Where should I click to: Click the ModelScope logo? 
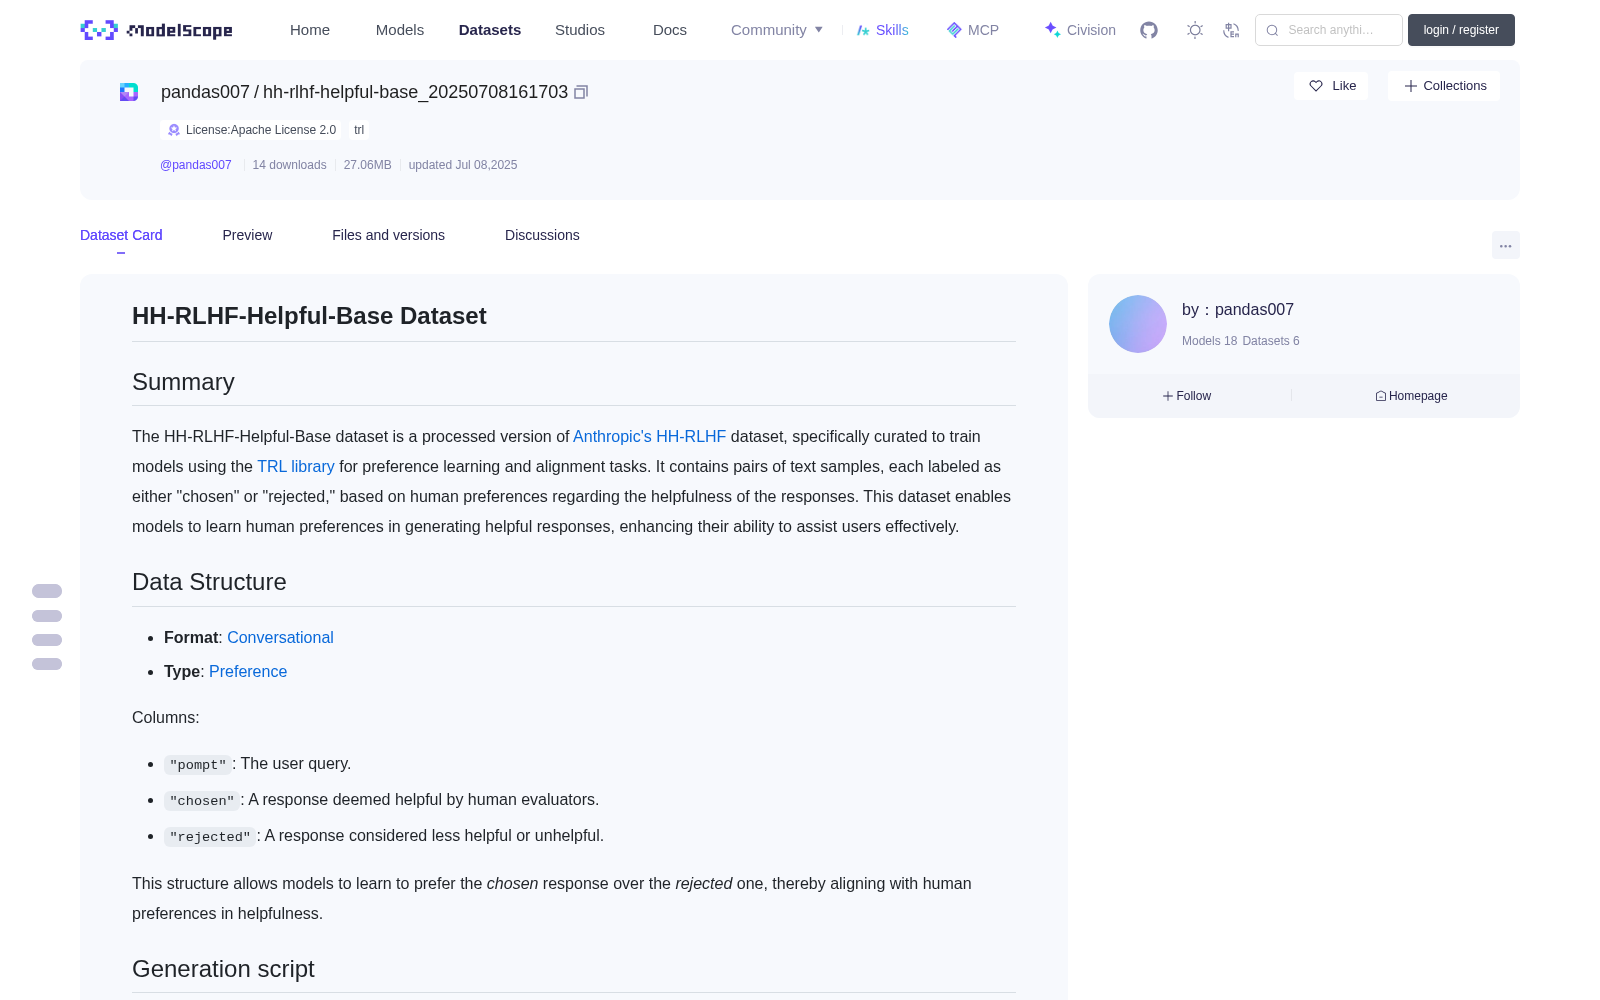coord(156,30)
